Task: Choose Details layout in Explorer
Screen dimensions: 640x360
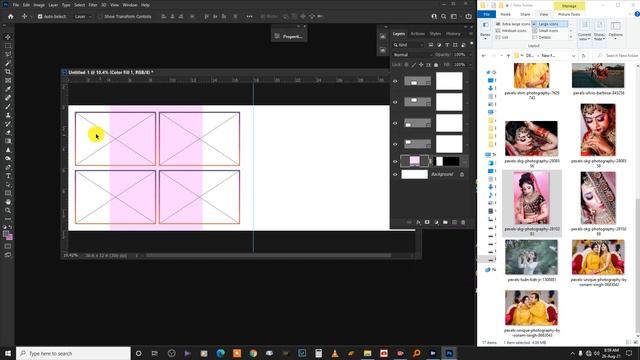Action: tap(542, 37)
